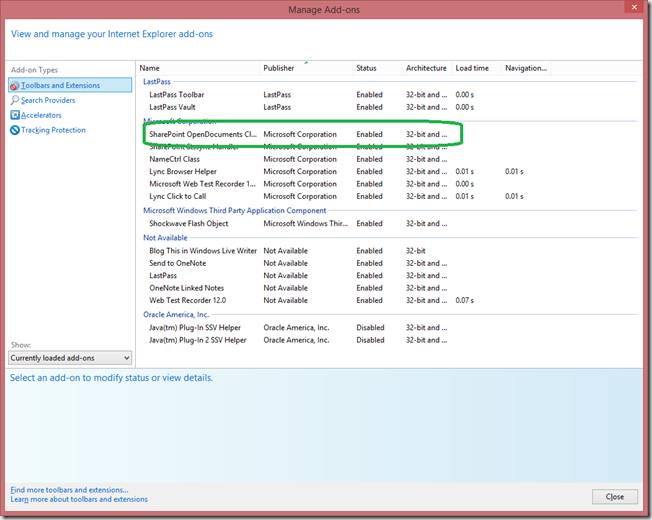Collapse the Microsoft Windows Third Party Application Component group
Screen dimensions: 652x520
[x=235, y=210]
